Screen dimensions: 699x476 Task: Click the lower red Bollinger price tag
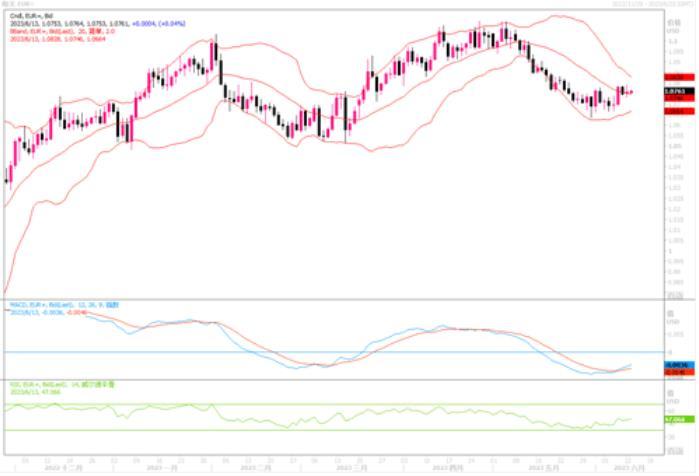674,112
